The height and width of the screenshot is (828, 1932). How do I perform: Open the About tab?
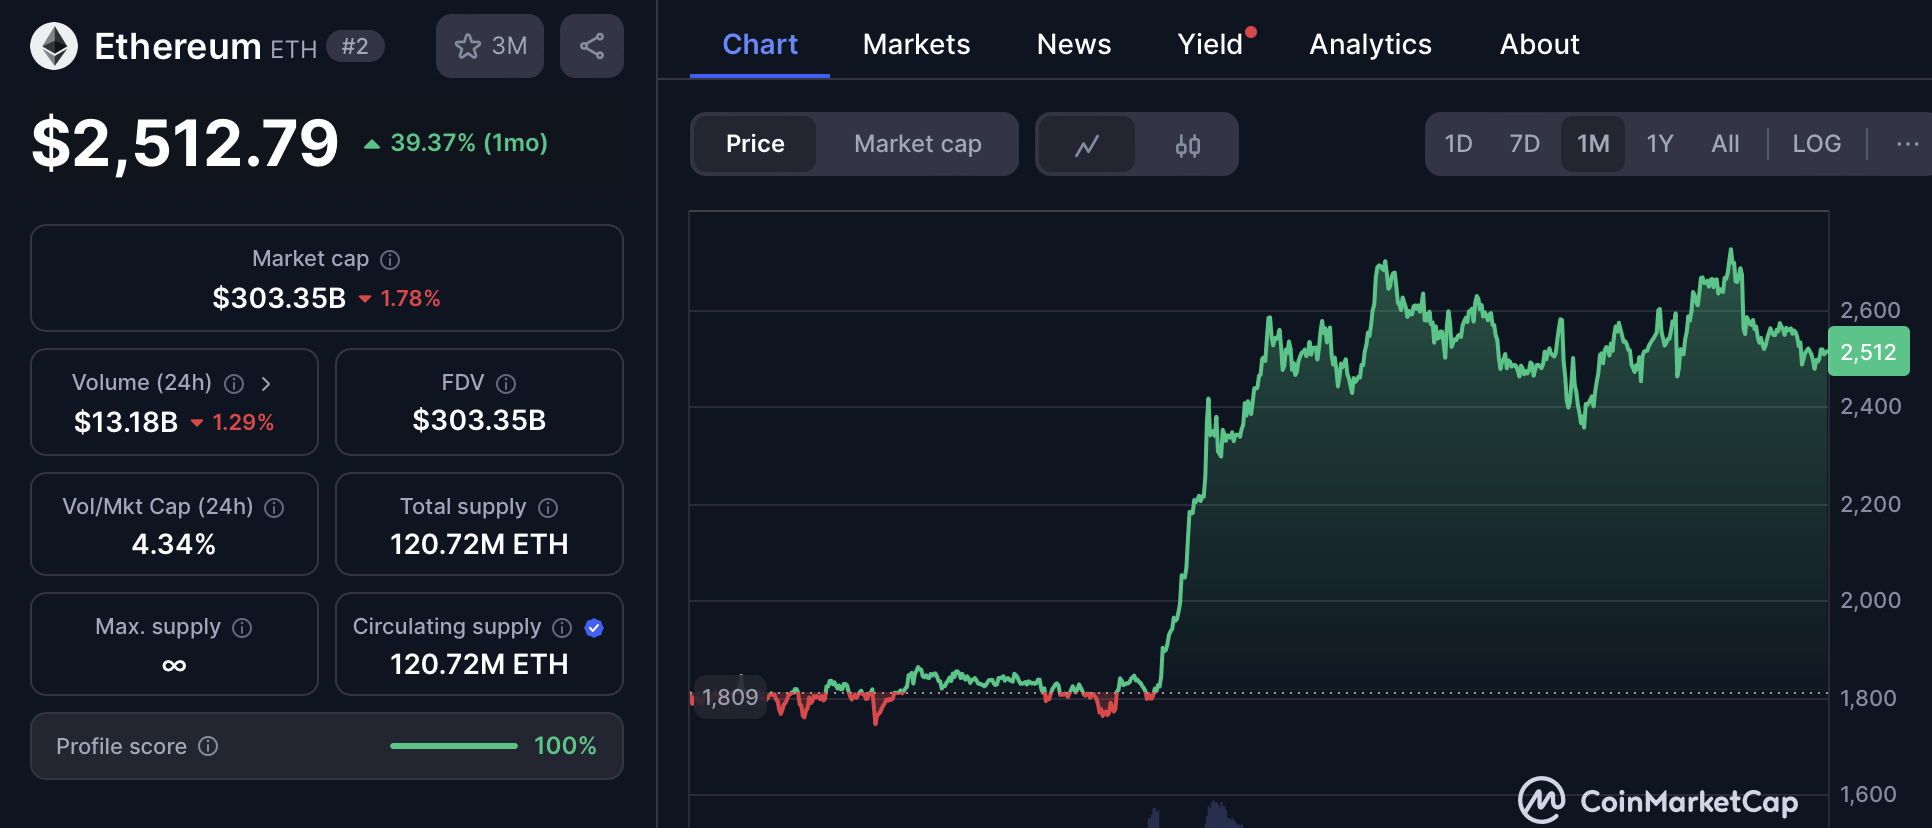tap(1539, 45)
